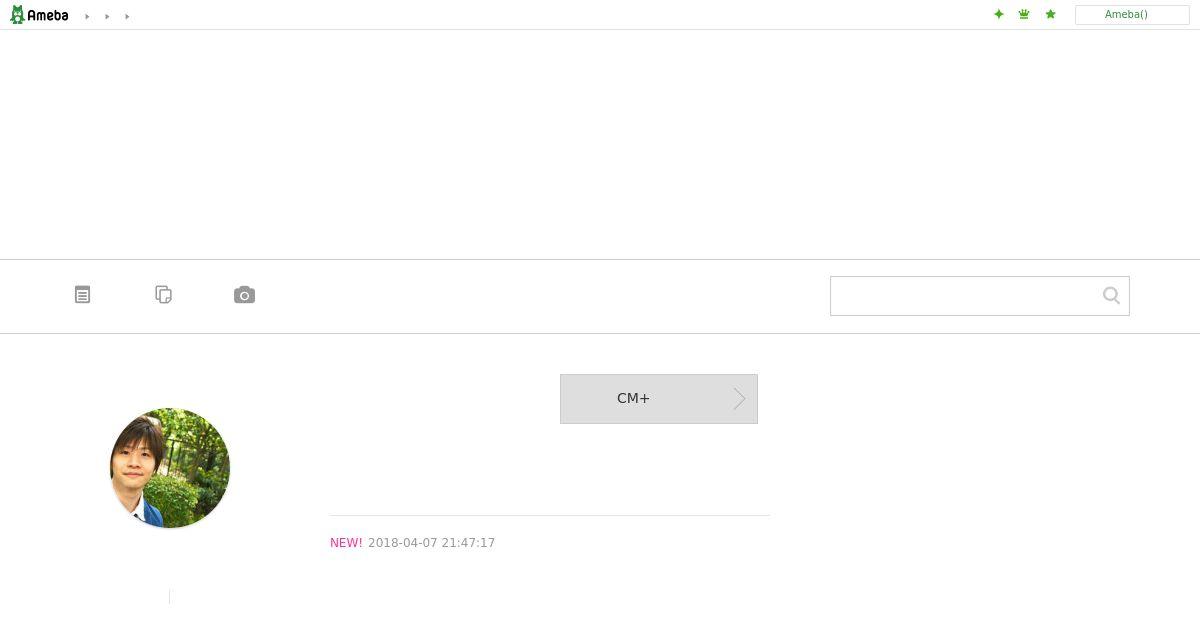The height and width of the screenshot is (630, 1200).
Task: Click the stacked pages copy icon
Action: pos(164,295)
